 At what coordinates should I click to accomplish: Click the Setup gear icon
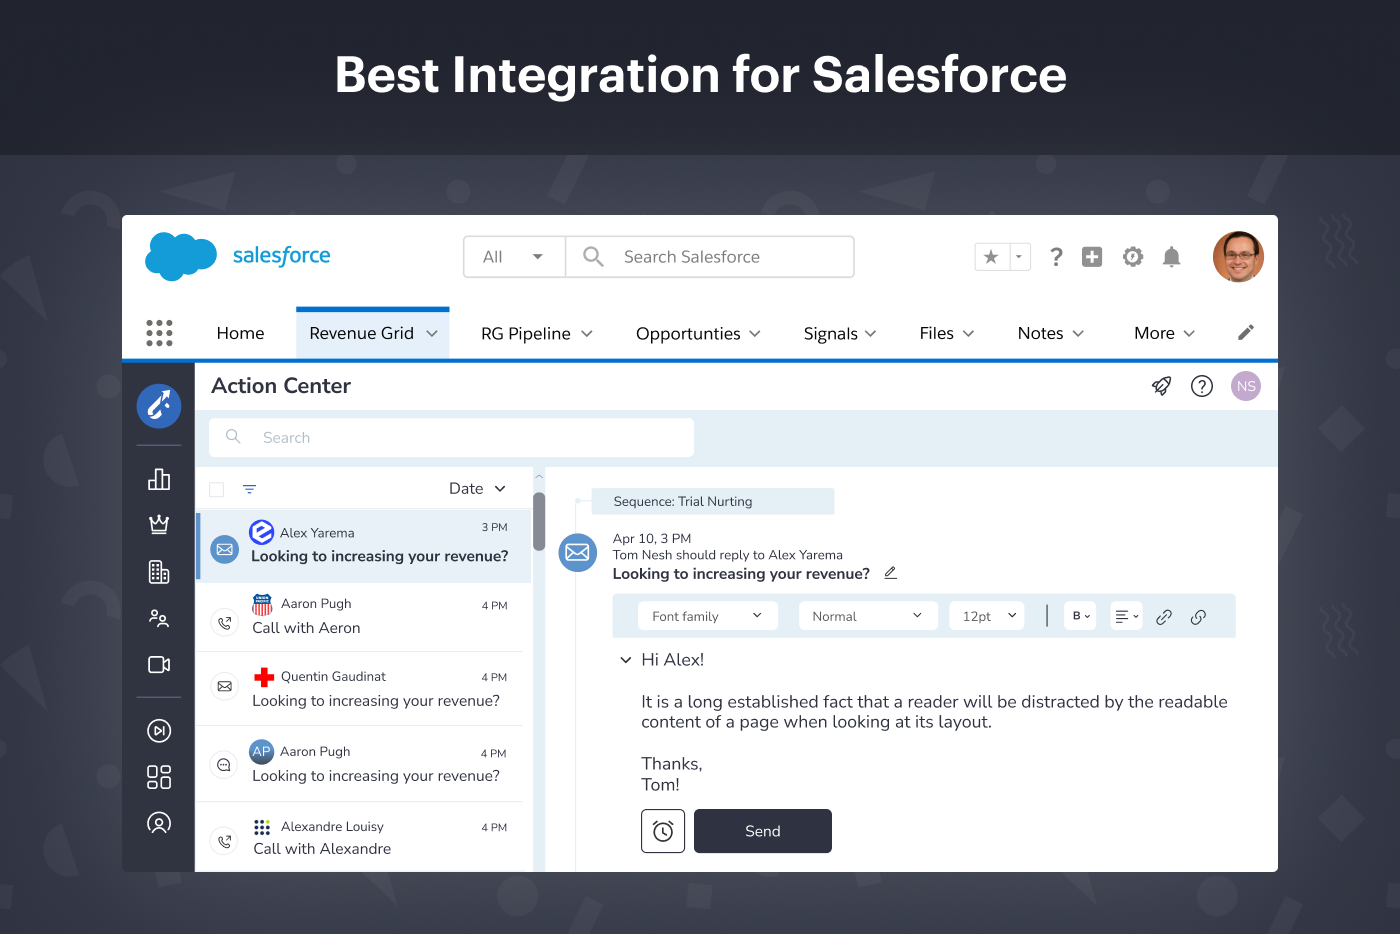pyautogui.click(x=1132, y=256)
